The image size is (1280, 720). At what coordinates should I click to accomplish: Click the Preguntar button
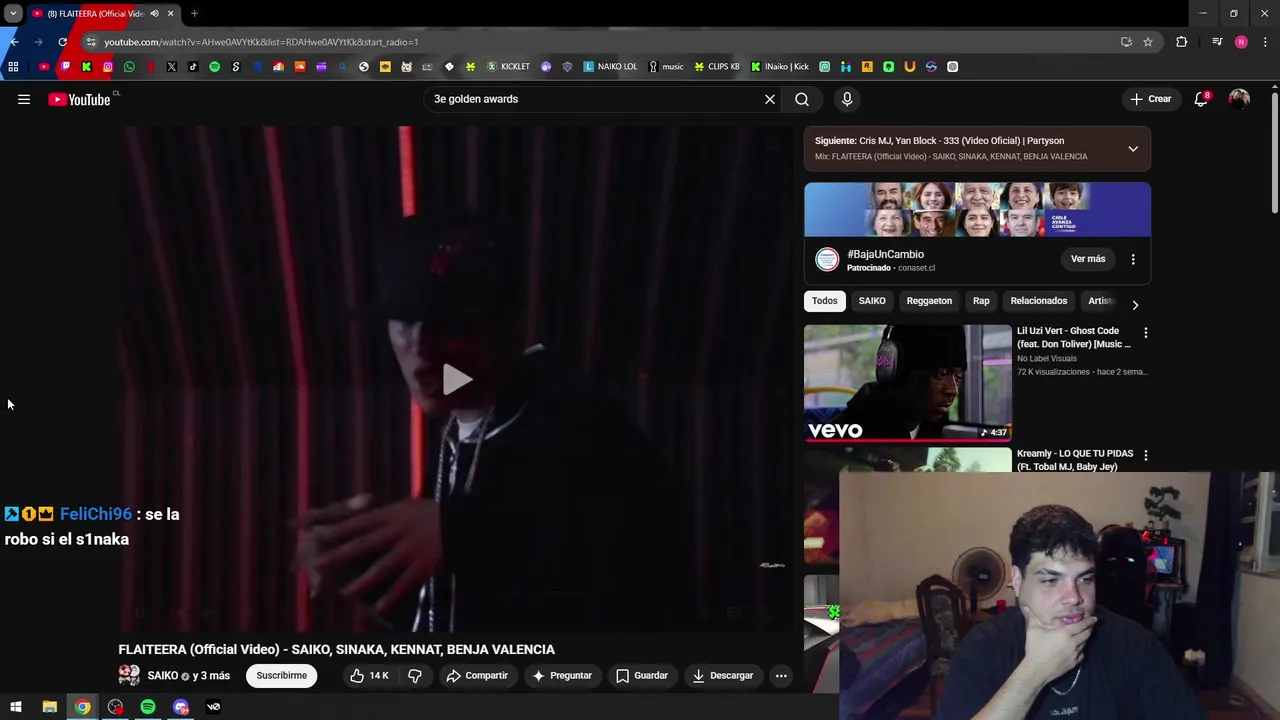(562, 676)
